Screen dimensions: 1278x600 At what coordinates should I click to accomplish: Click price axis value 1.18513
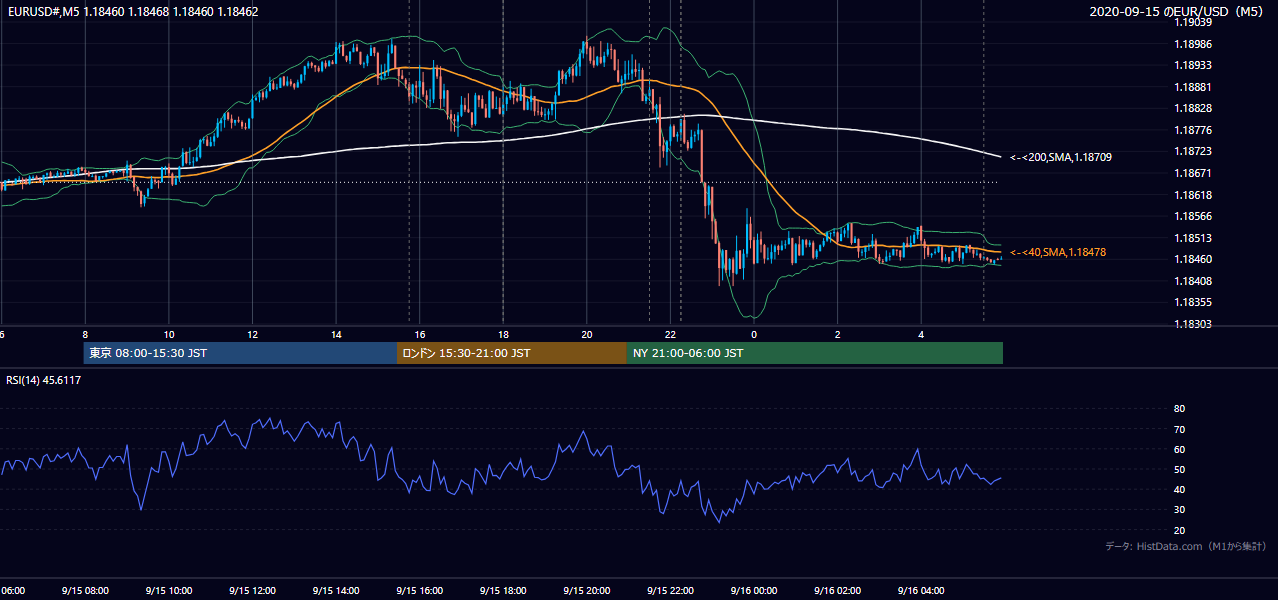[1193, 238]
